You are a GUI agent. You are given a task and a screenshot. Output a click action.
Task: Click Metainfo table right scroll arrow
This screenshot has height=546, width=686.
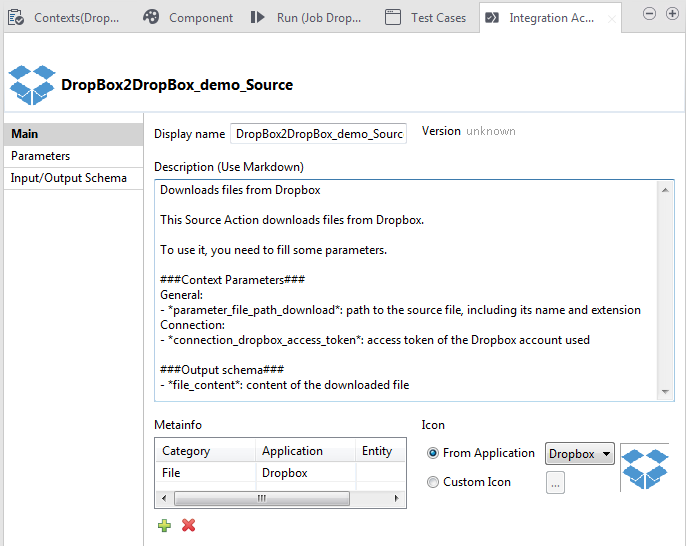396,498
